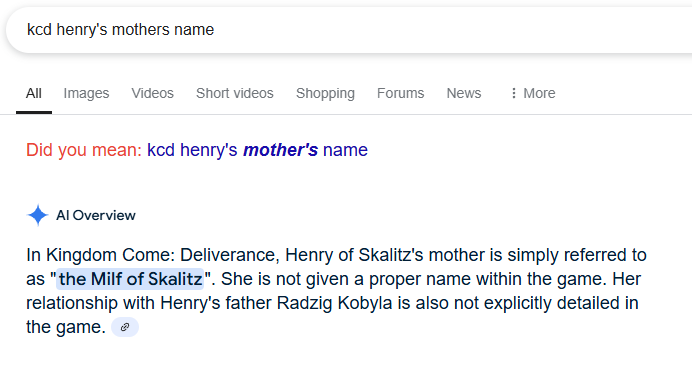Screen dimensions: 692x386
Task: Click the red 'Did you mean:' label
Action: pos(84,150)
